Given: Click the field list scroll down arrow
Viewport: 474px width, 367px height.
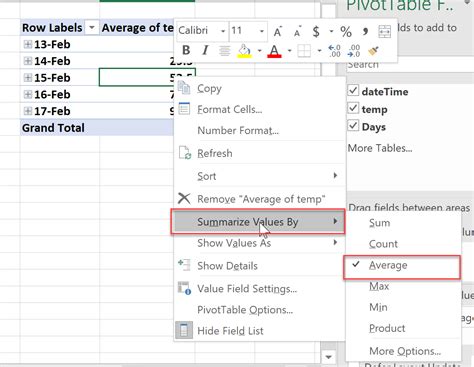Looking at the screenshot, I should click(x=329, y=357).
